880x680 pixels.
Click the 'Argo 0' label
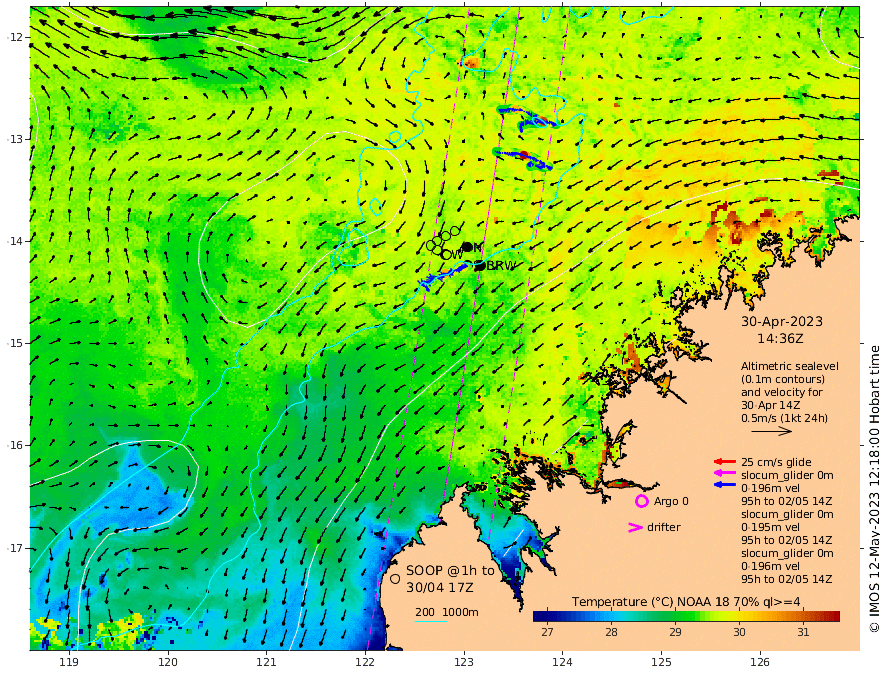click(x=671, y=502)
